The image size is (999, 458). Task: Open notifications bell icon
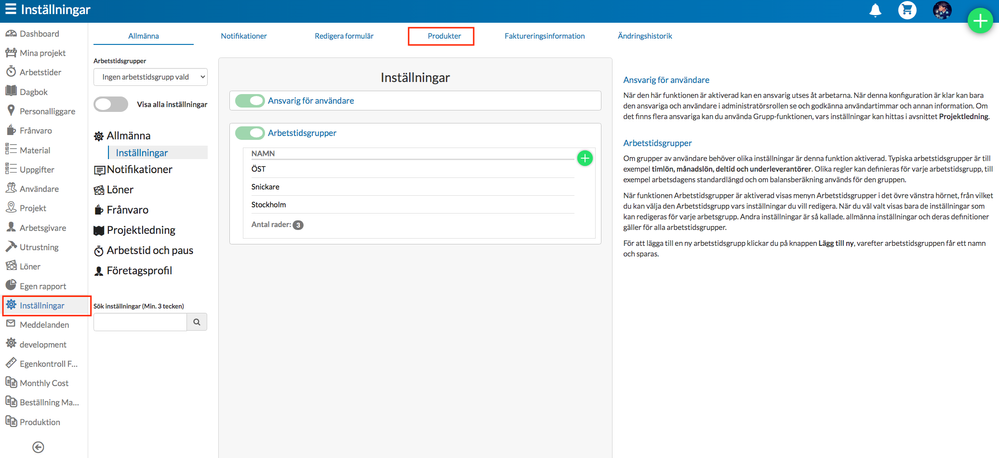(x=876, y=10)
